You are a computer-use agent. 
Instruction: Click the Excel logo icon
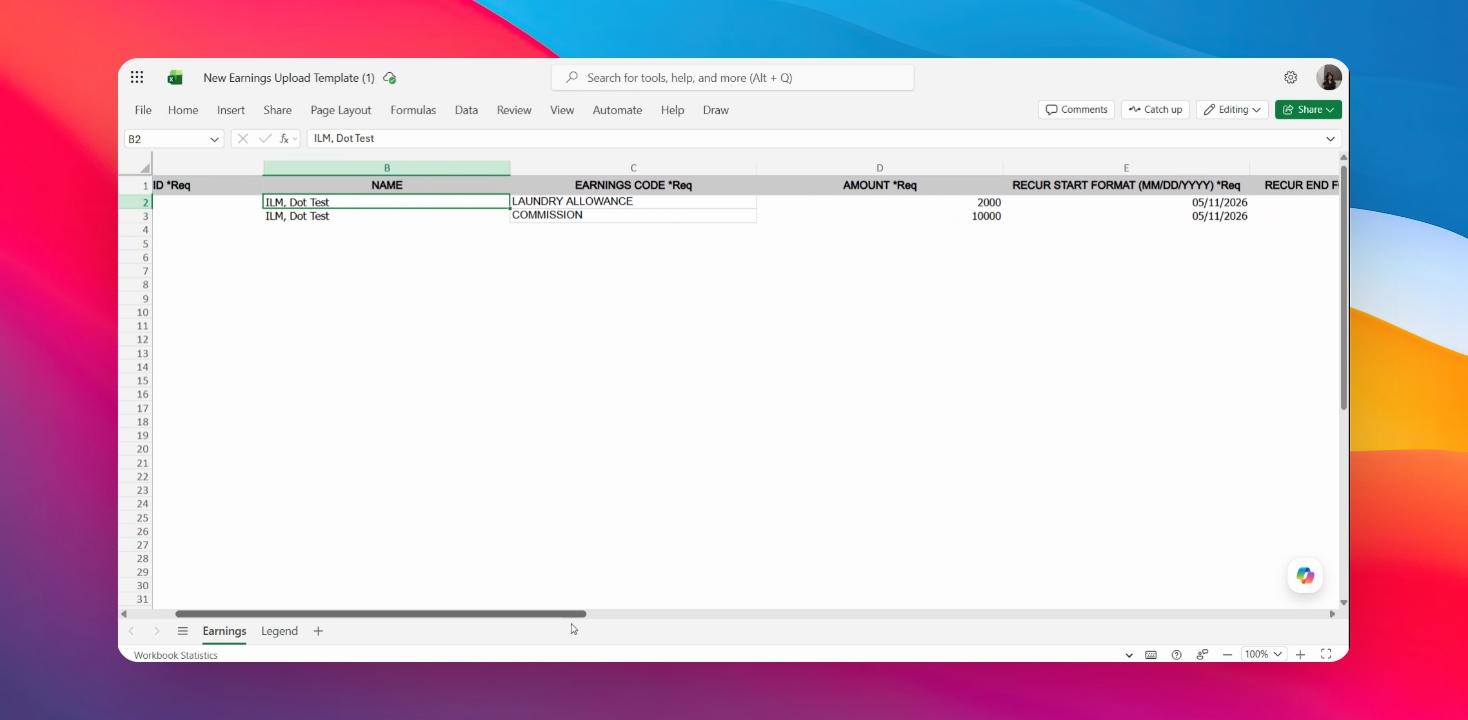[175, 77]
